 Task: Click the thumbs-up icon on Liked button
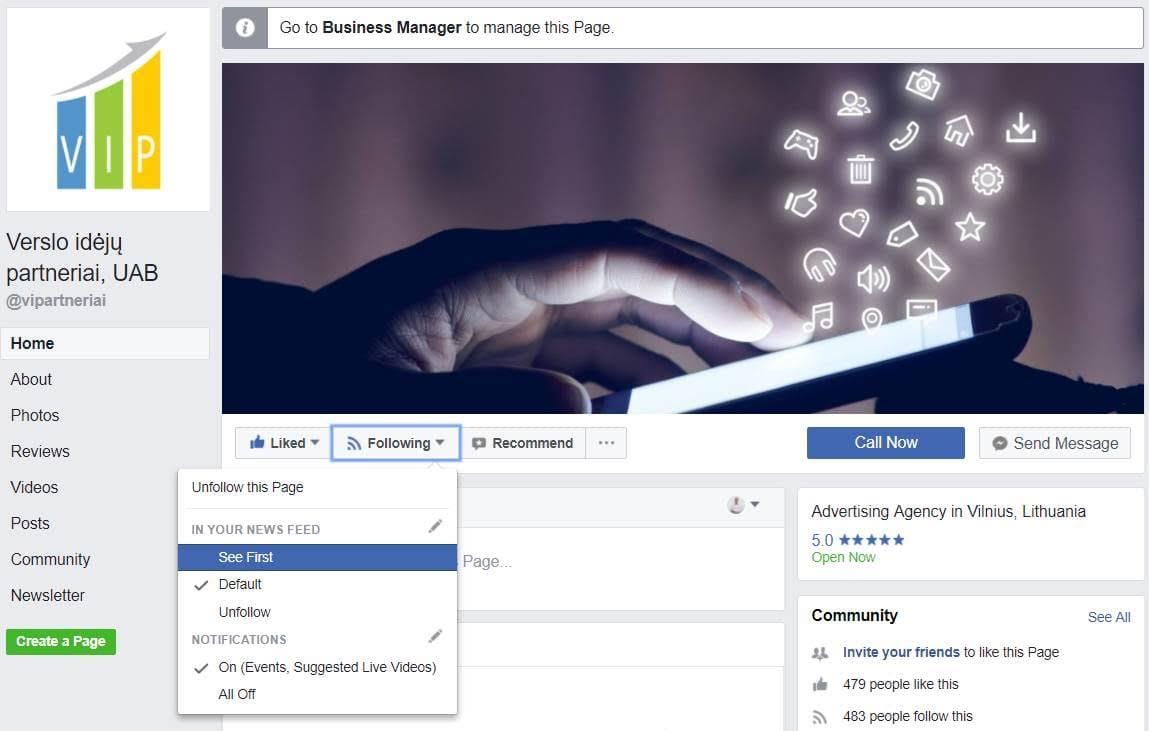256,442
